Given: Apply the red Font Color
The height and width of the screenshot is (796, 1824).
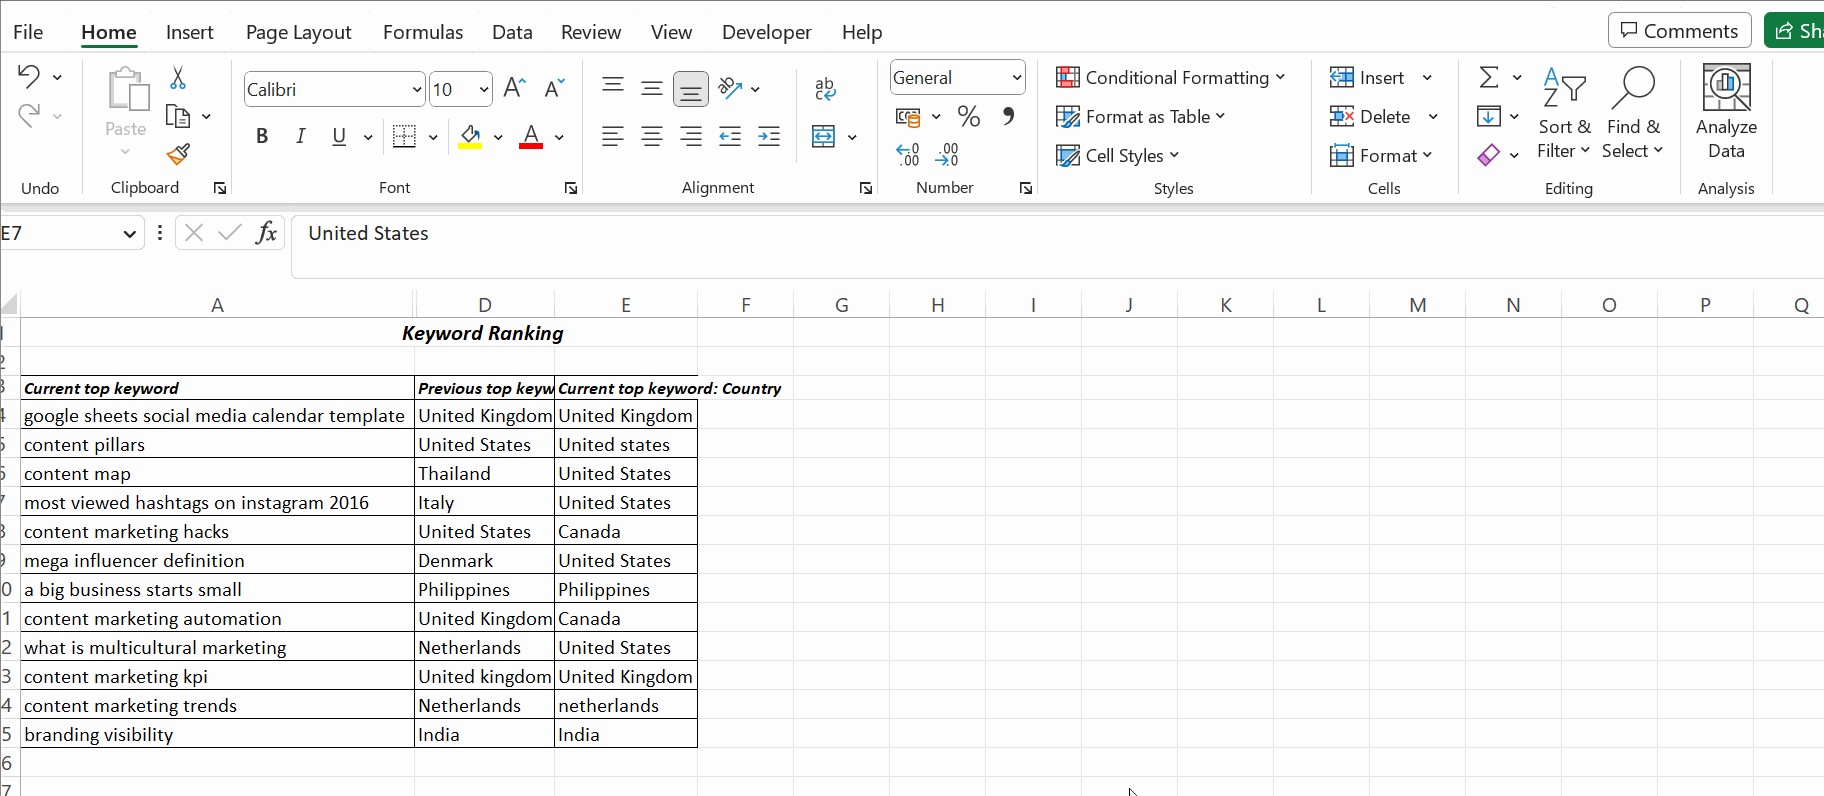Looking at the screenshot, I should click(x=531, y=136).
